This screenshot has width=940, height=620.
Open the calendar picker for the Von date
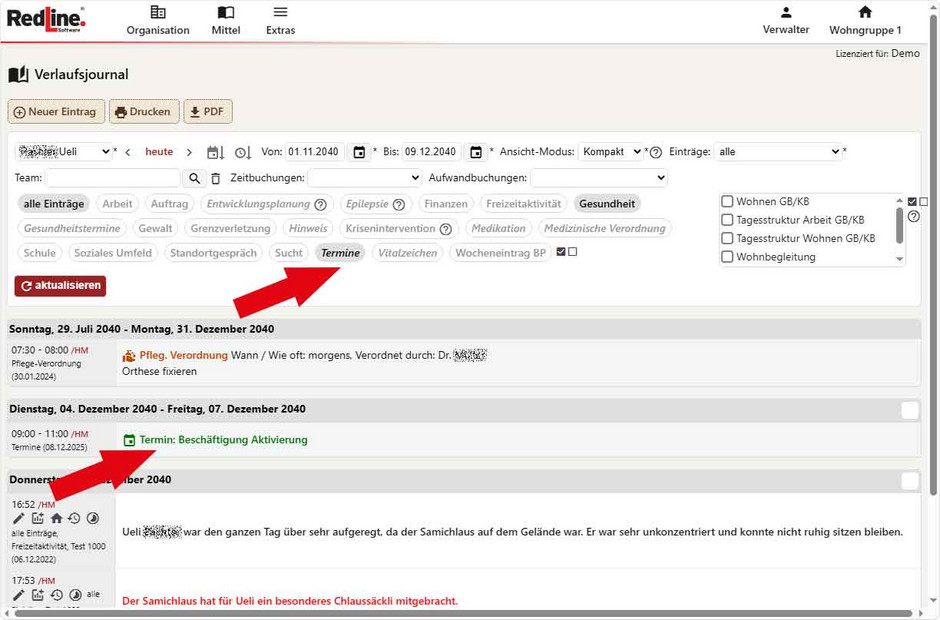point(359,152)
